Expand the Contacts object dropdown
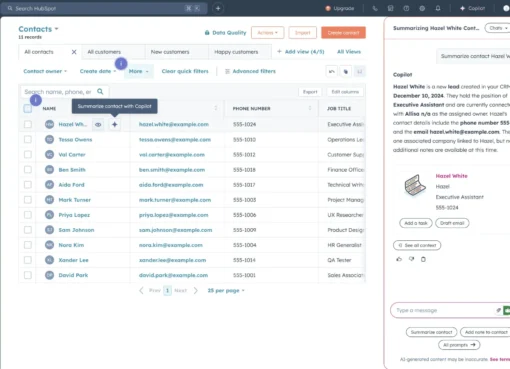510x369 pixels. [38, 29]
